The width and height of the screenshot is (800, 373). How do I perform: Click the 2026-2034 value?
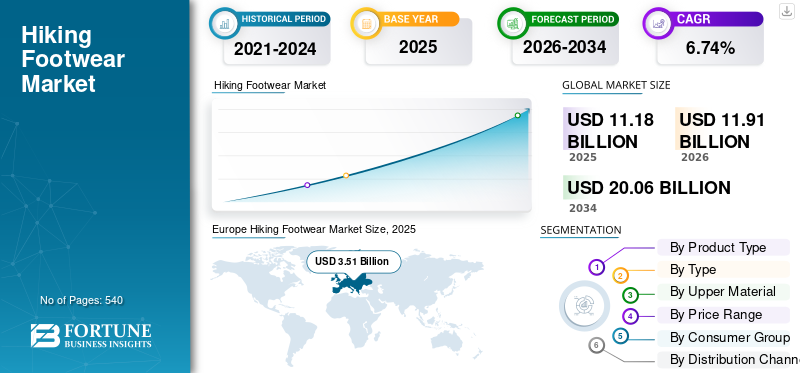(564, 47)
